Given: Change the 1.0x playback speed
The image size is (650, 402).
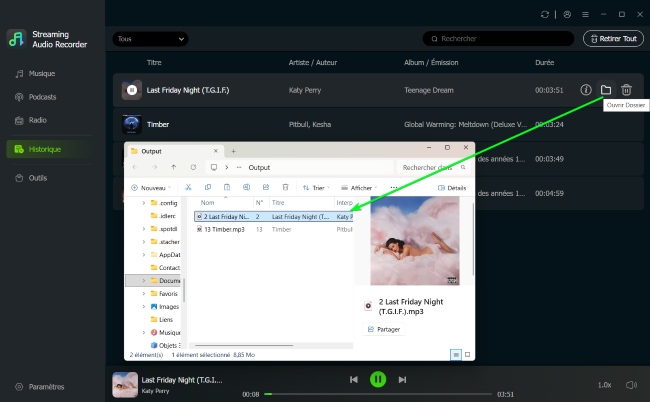Looking at the screenshot, I should click(604, 385).
